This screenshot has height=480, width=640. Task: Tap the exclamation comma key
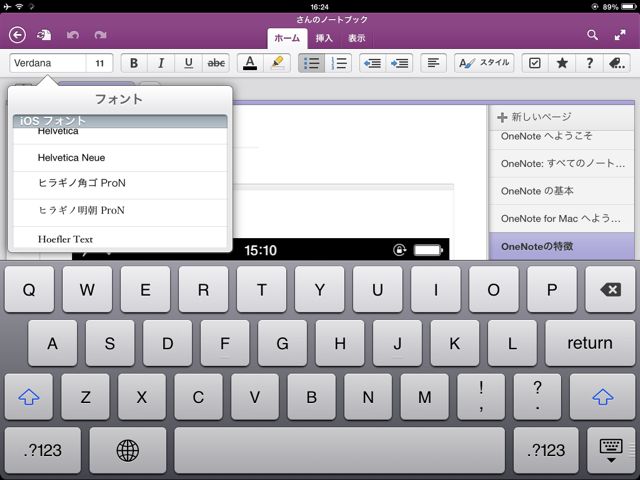pos(481,396)
